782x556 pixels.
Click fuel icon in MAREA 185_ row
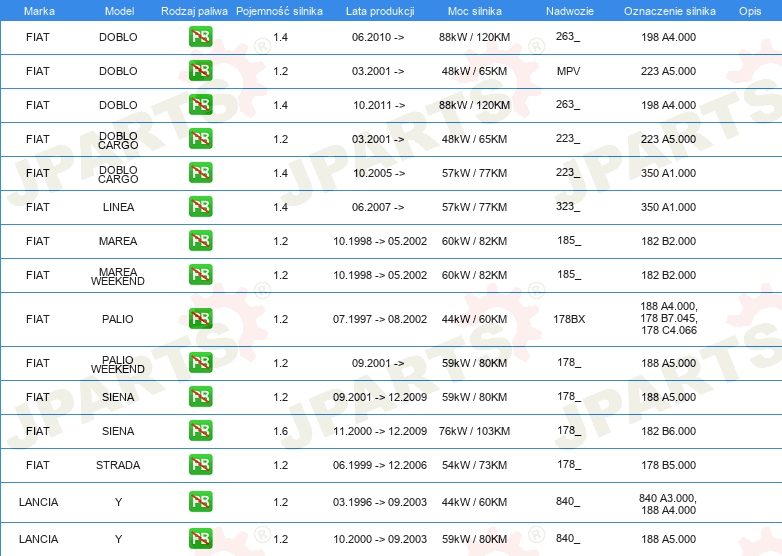tap(200, 240)
